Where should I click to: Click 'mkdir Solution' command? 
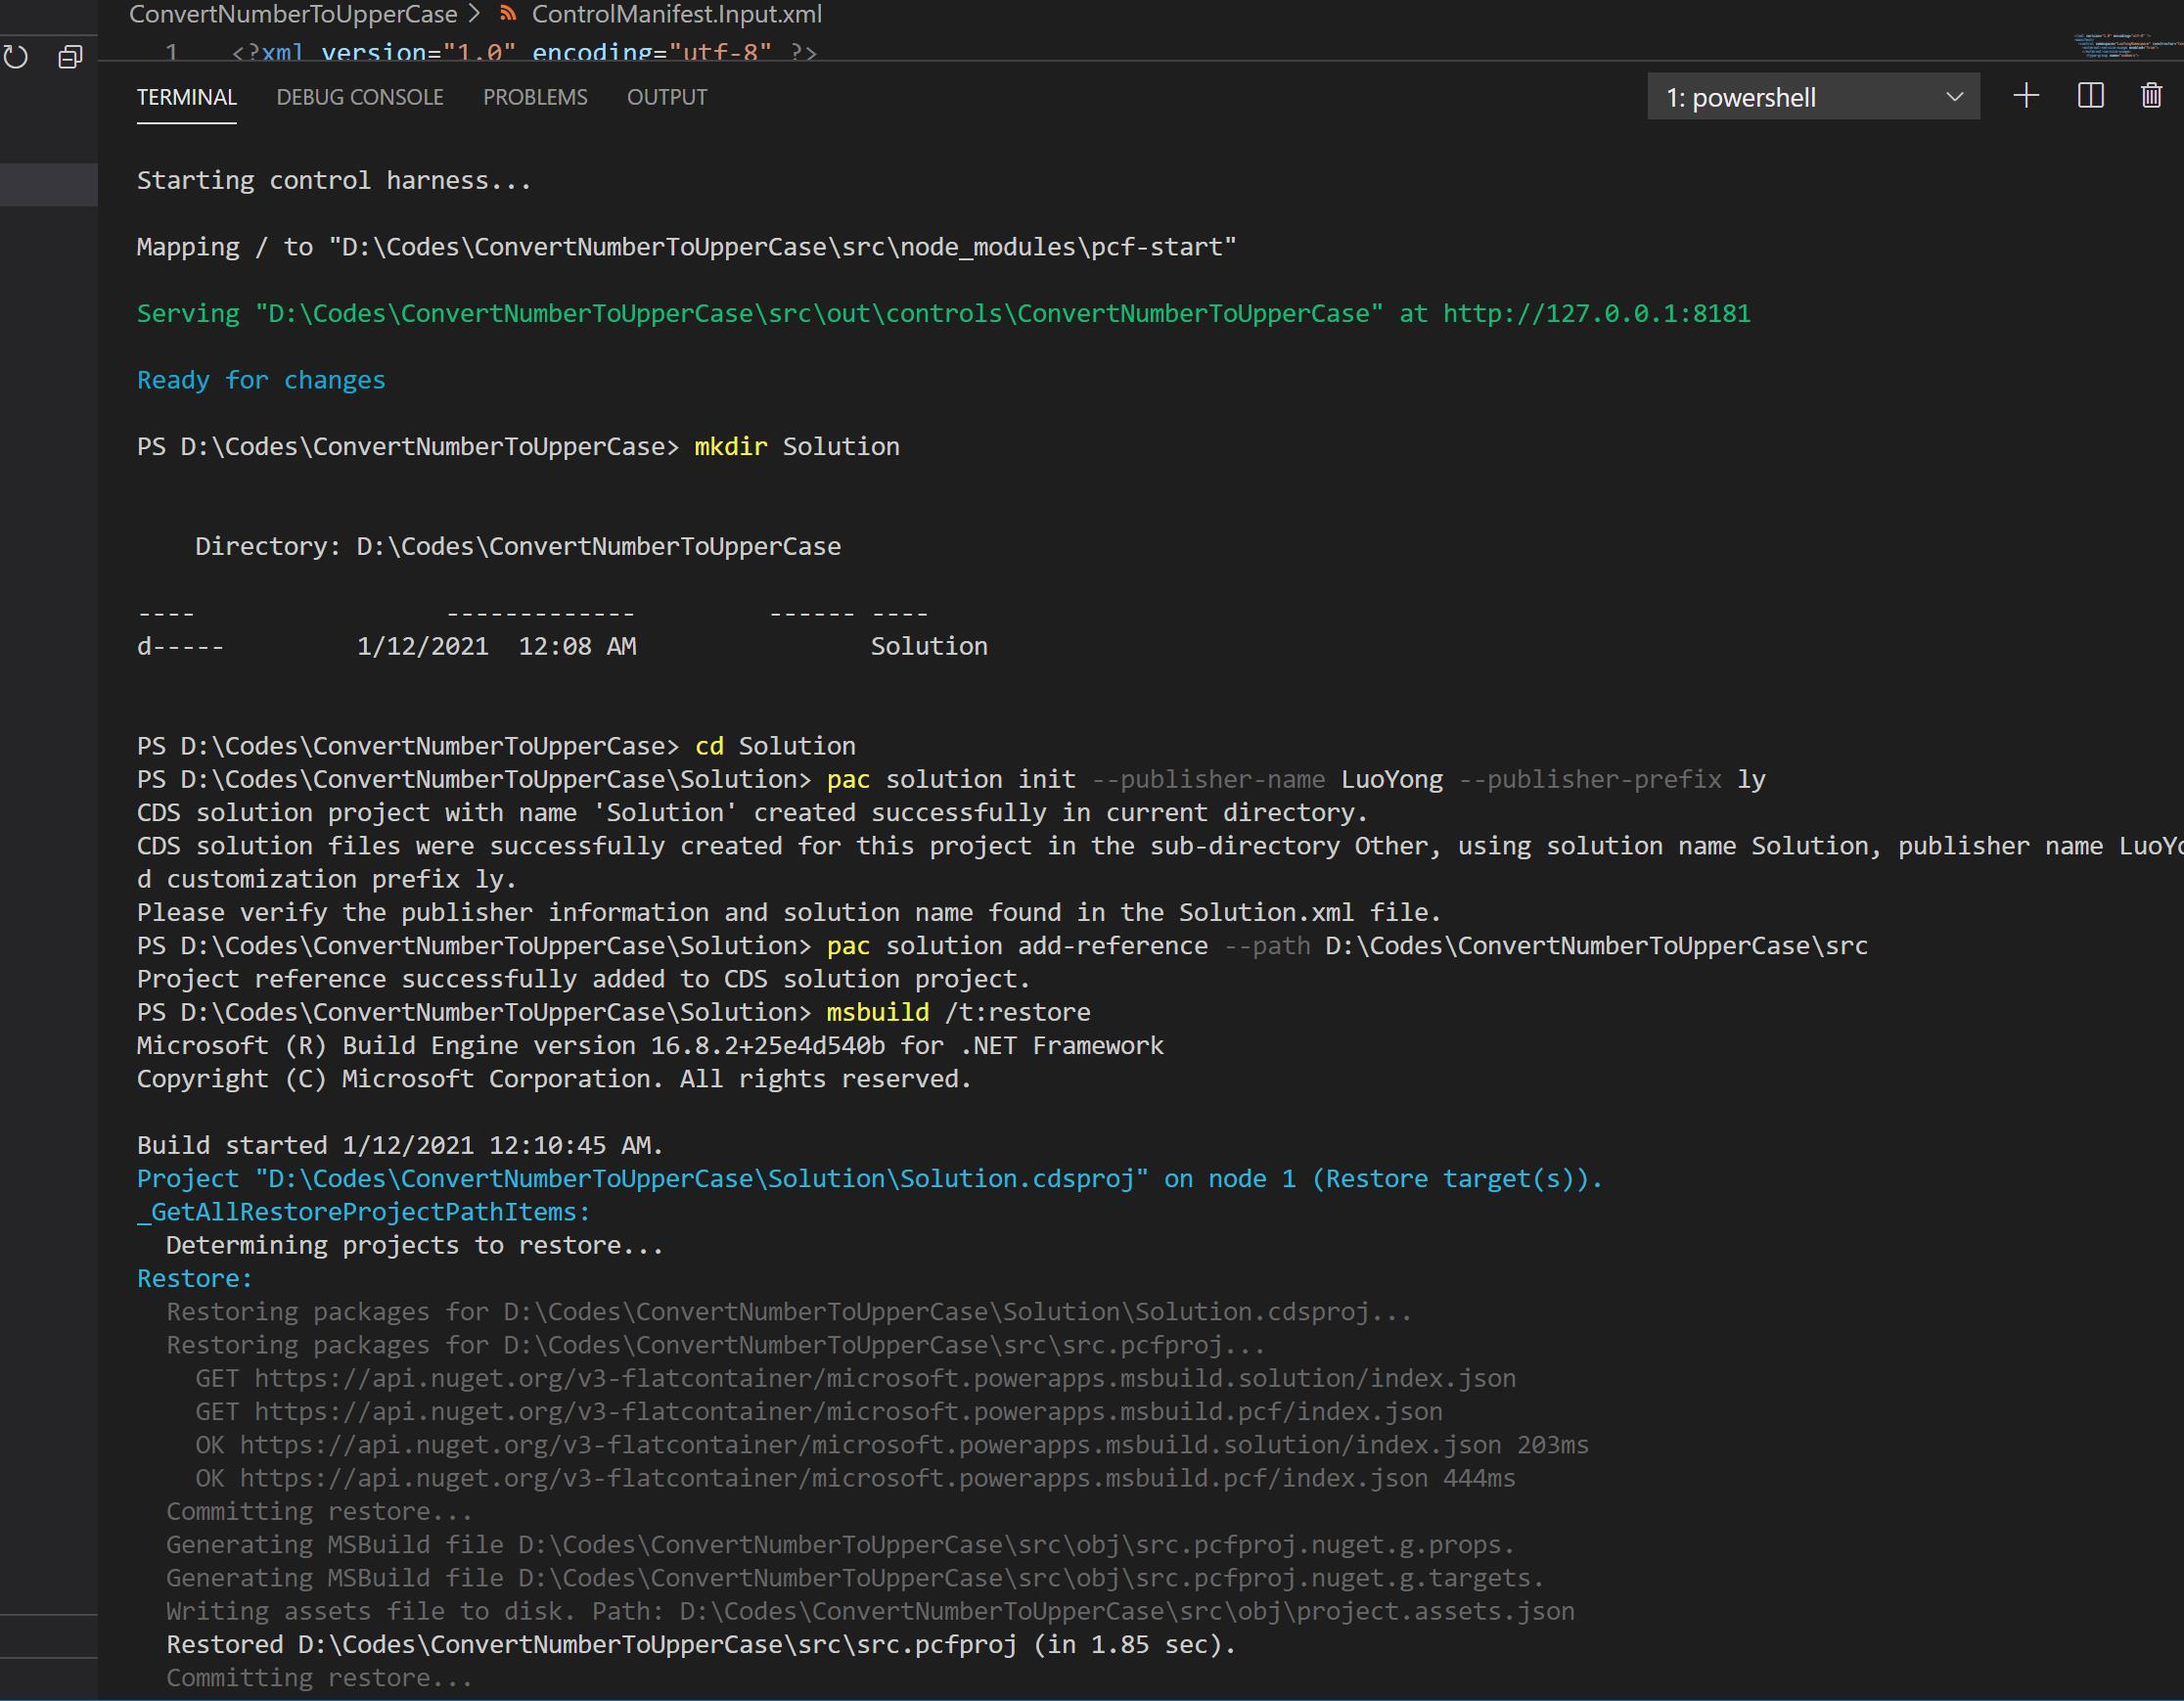tap(797, 447)
